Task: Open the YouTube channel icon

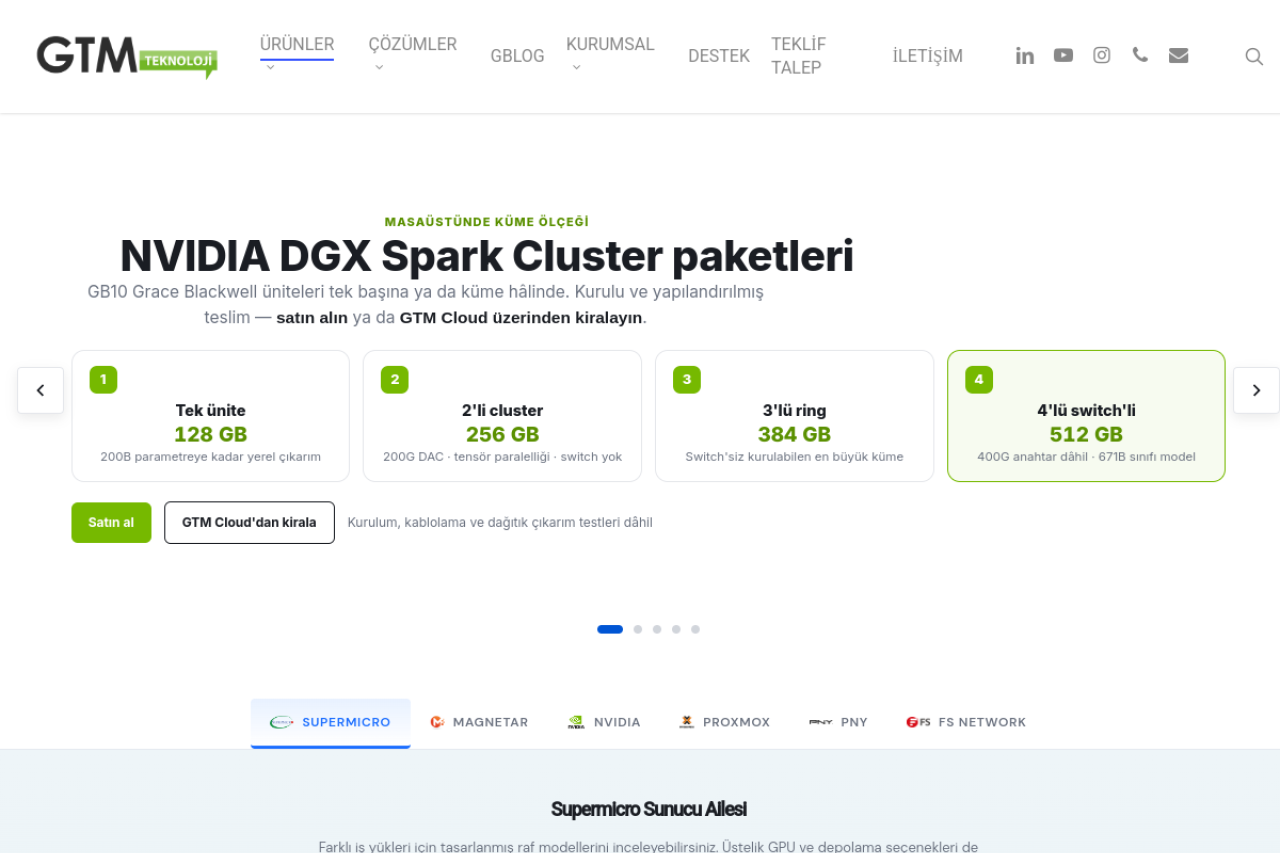Action: 1063,56
